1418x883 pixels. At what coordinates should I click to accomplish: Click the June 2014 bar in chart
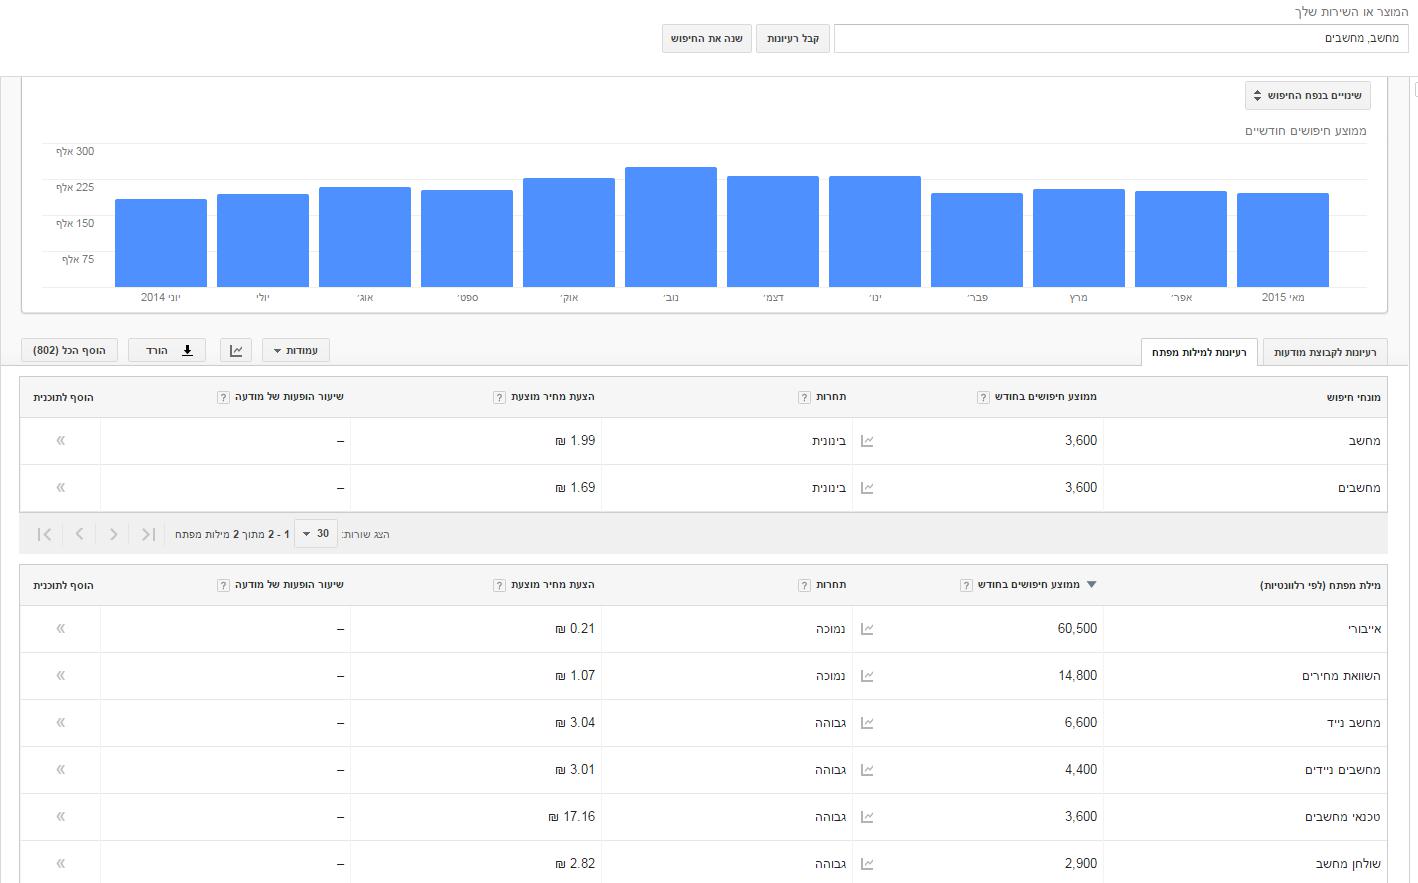[x=161, y=243]
